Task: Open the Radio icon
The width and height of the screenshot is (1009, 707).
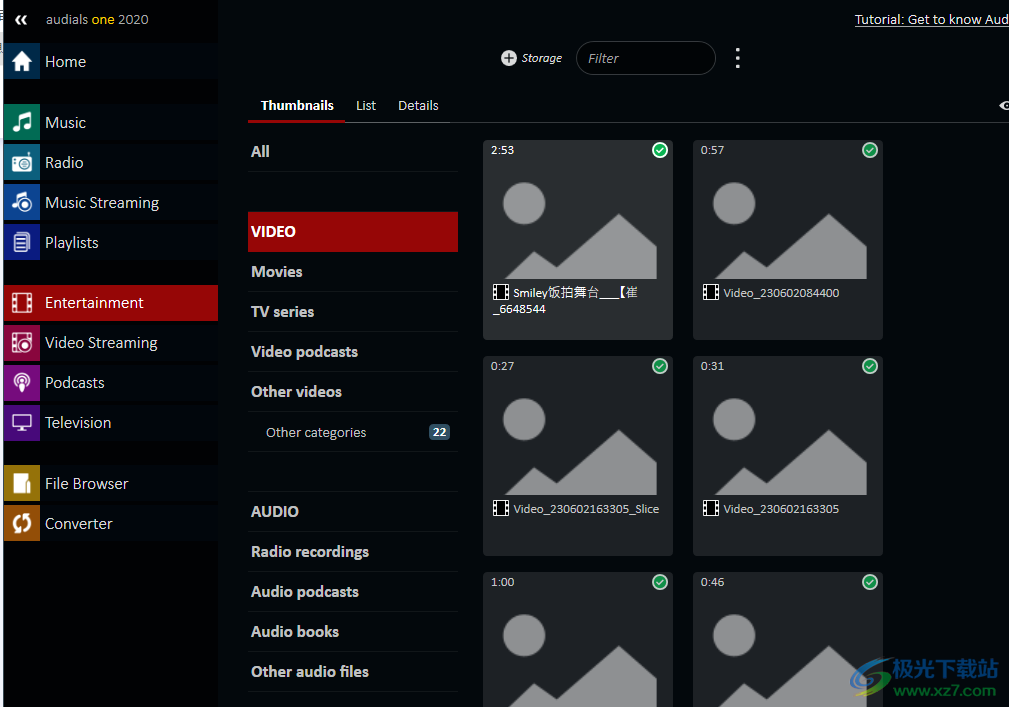Action: tap(22, 162)
